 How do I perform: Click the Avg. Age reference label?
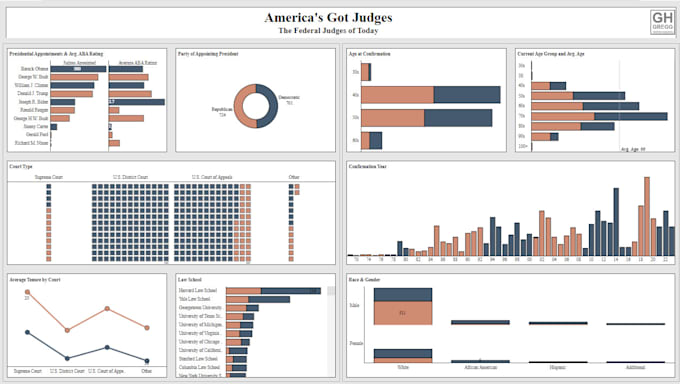633,149
